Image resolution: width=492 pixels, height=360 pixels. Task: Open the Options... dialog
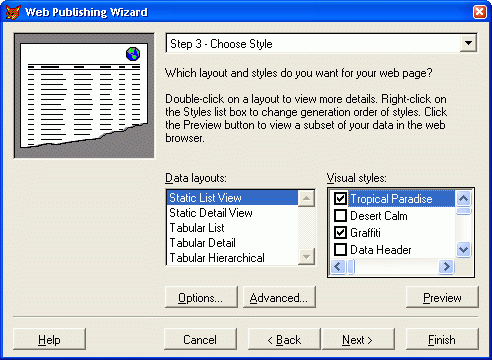[201, 297]
